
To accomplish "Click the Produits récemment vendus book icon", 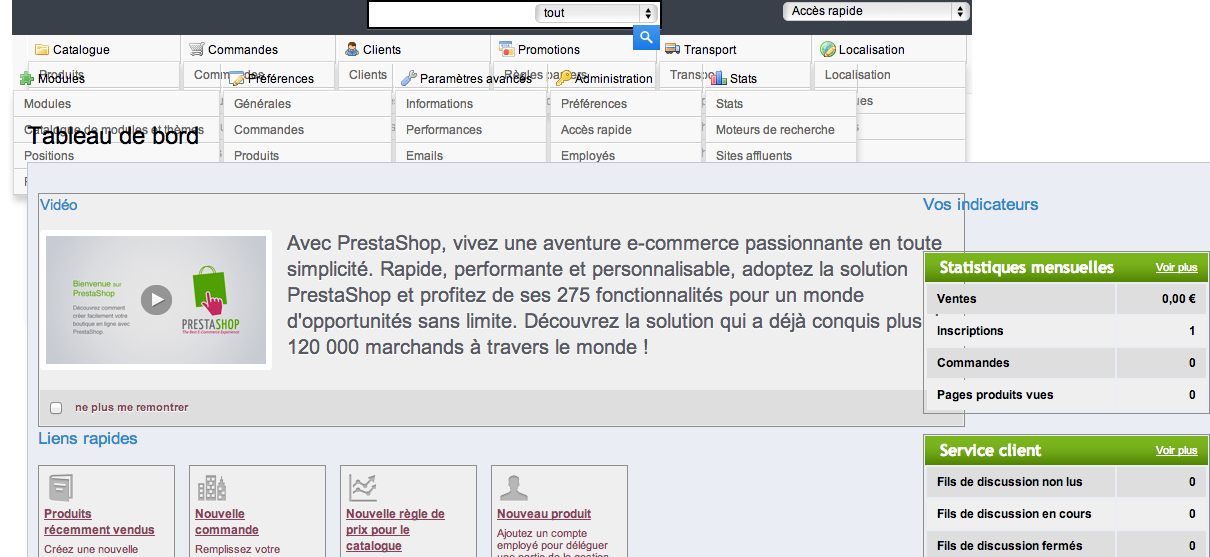I will (61, 488).
